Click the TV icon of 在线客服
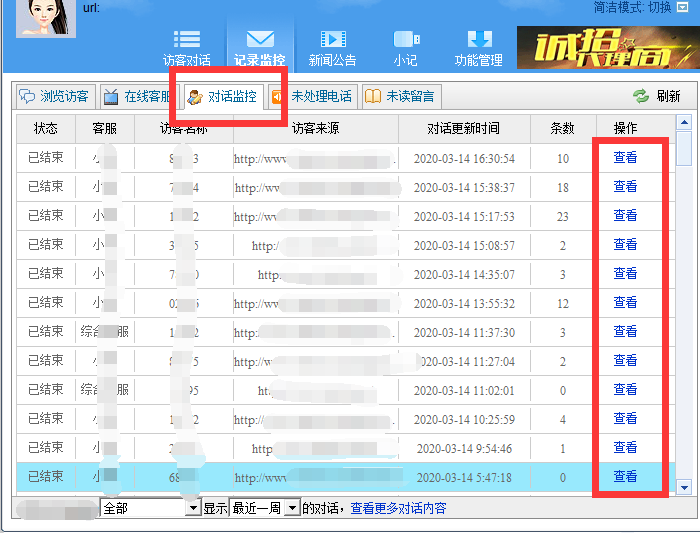 (x=111, y=96)
